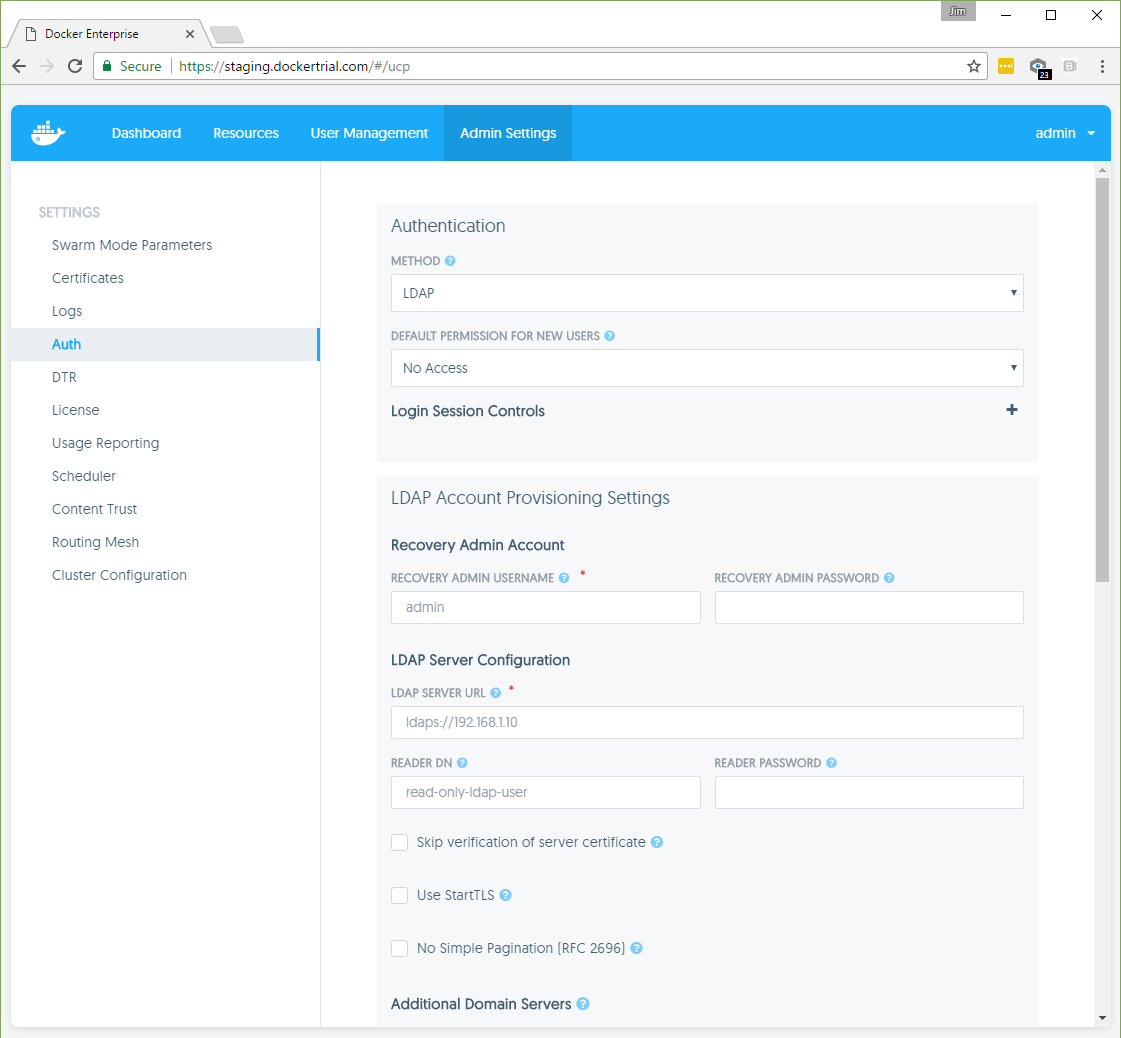Image resolution: width=1121 pixels, height=1038 pixels.
Task: Toggle No Simple Pagination checkbox
Action: [400, 948]
